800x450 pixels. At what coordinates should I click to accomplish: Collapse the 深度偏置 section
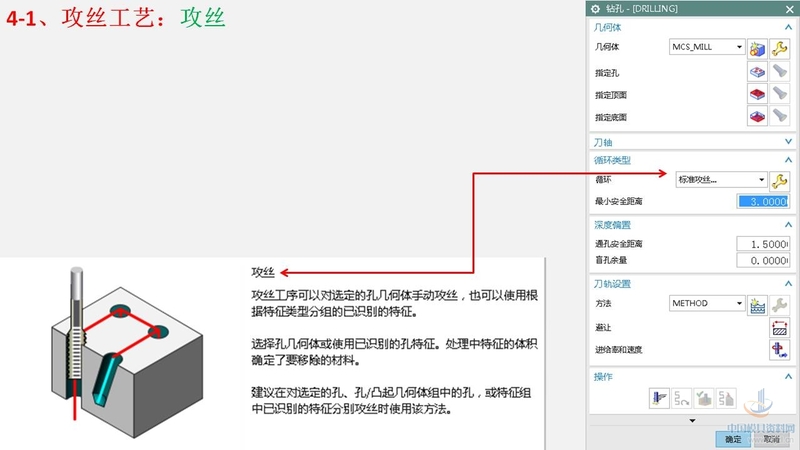[788, 224]
